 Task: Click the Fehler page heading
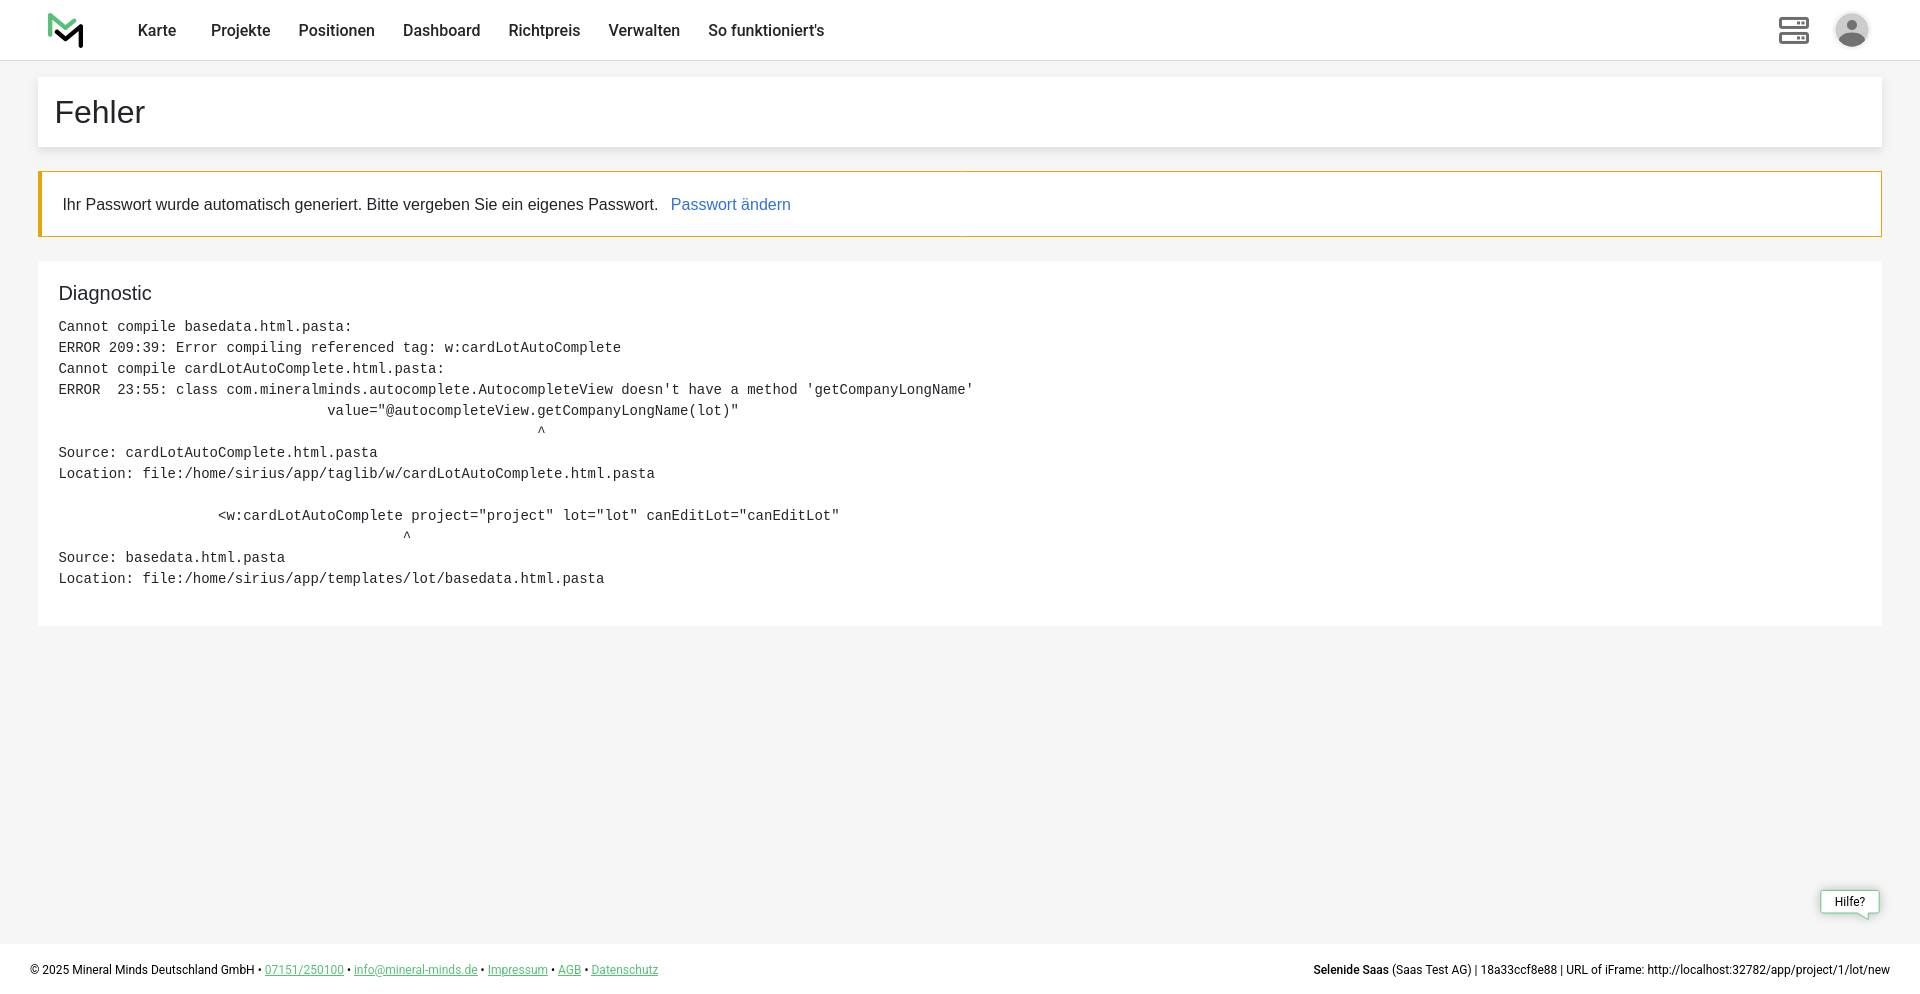(100, 113)
